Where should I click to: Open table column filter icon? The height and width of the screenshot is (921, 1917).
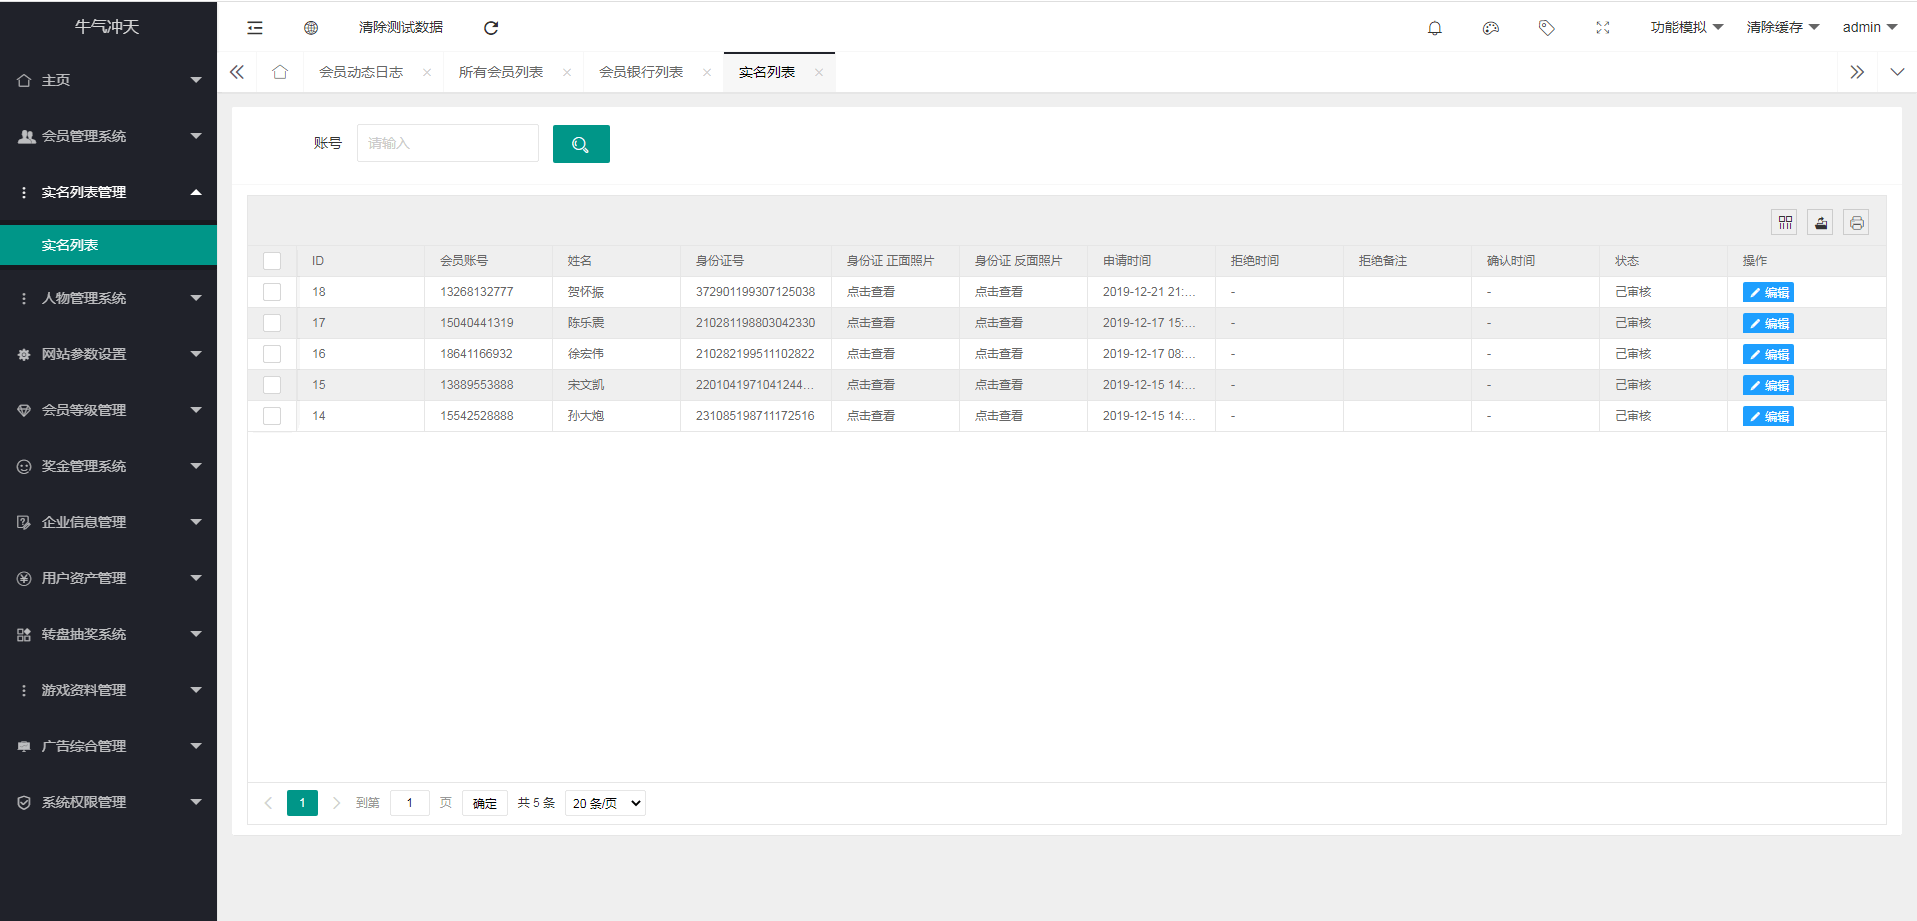pyautogui.click(x=1785, y=222)
